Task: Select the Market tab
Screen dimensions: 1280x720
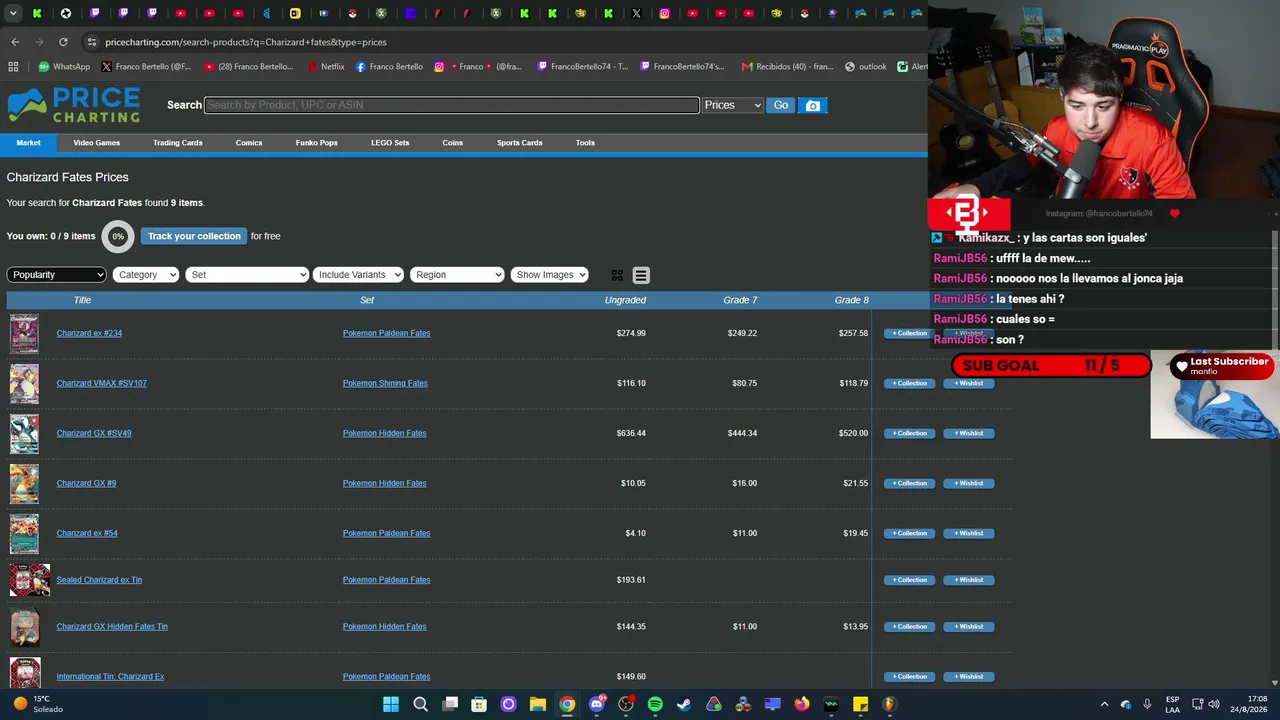Action: pos(28,143)
